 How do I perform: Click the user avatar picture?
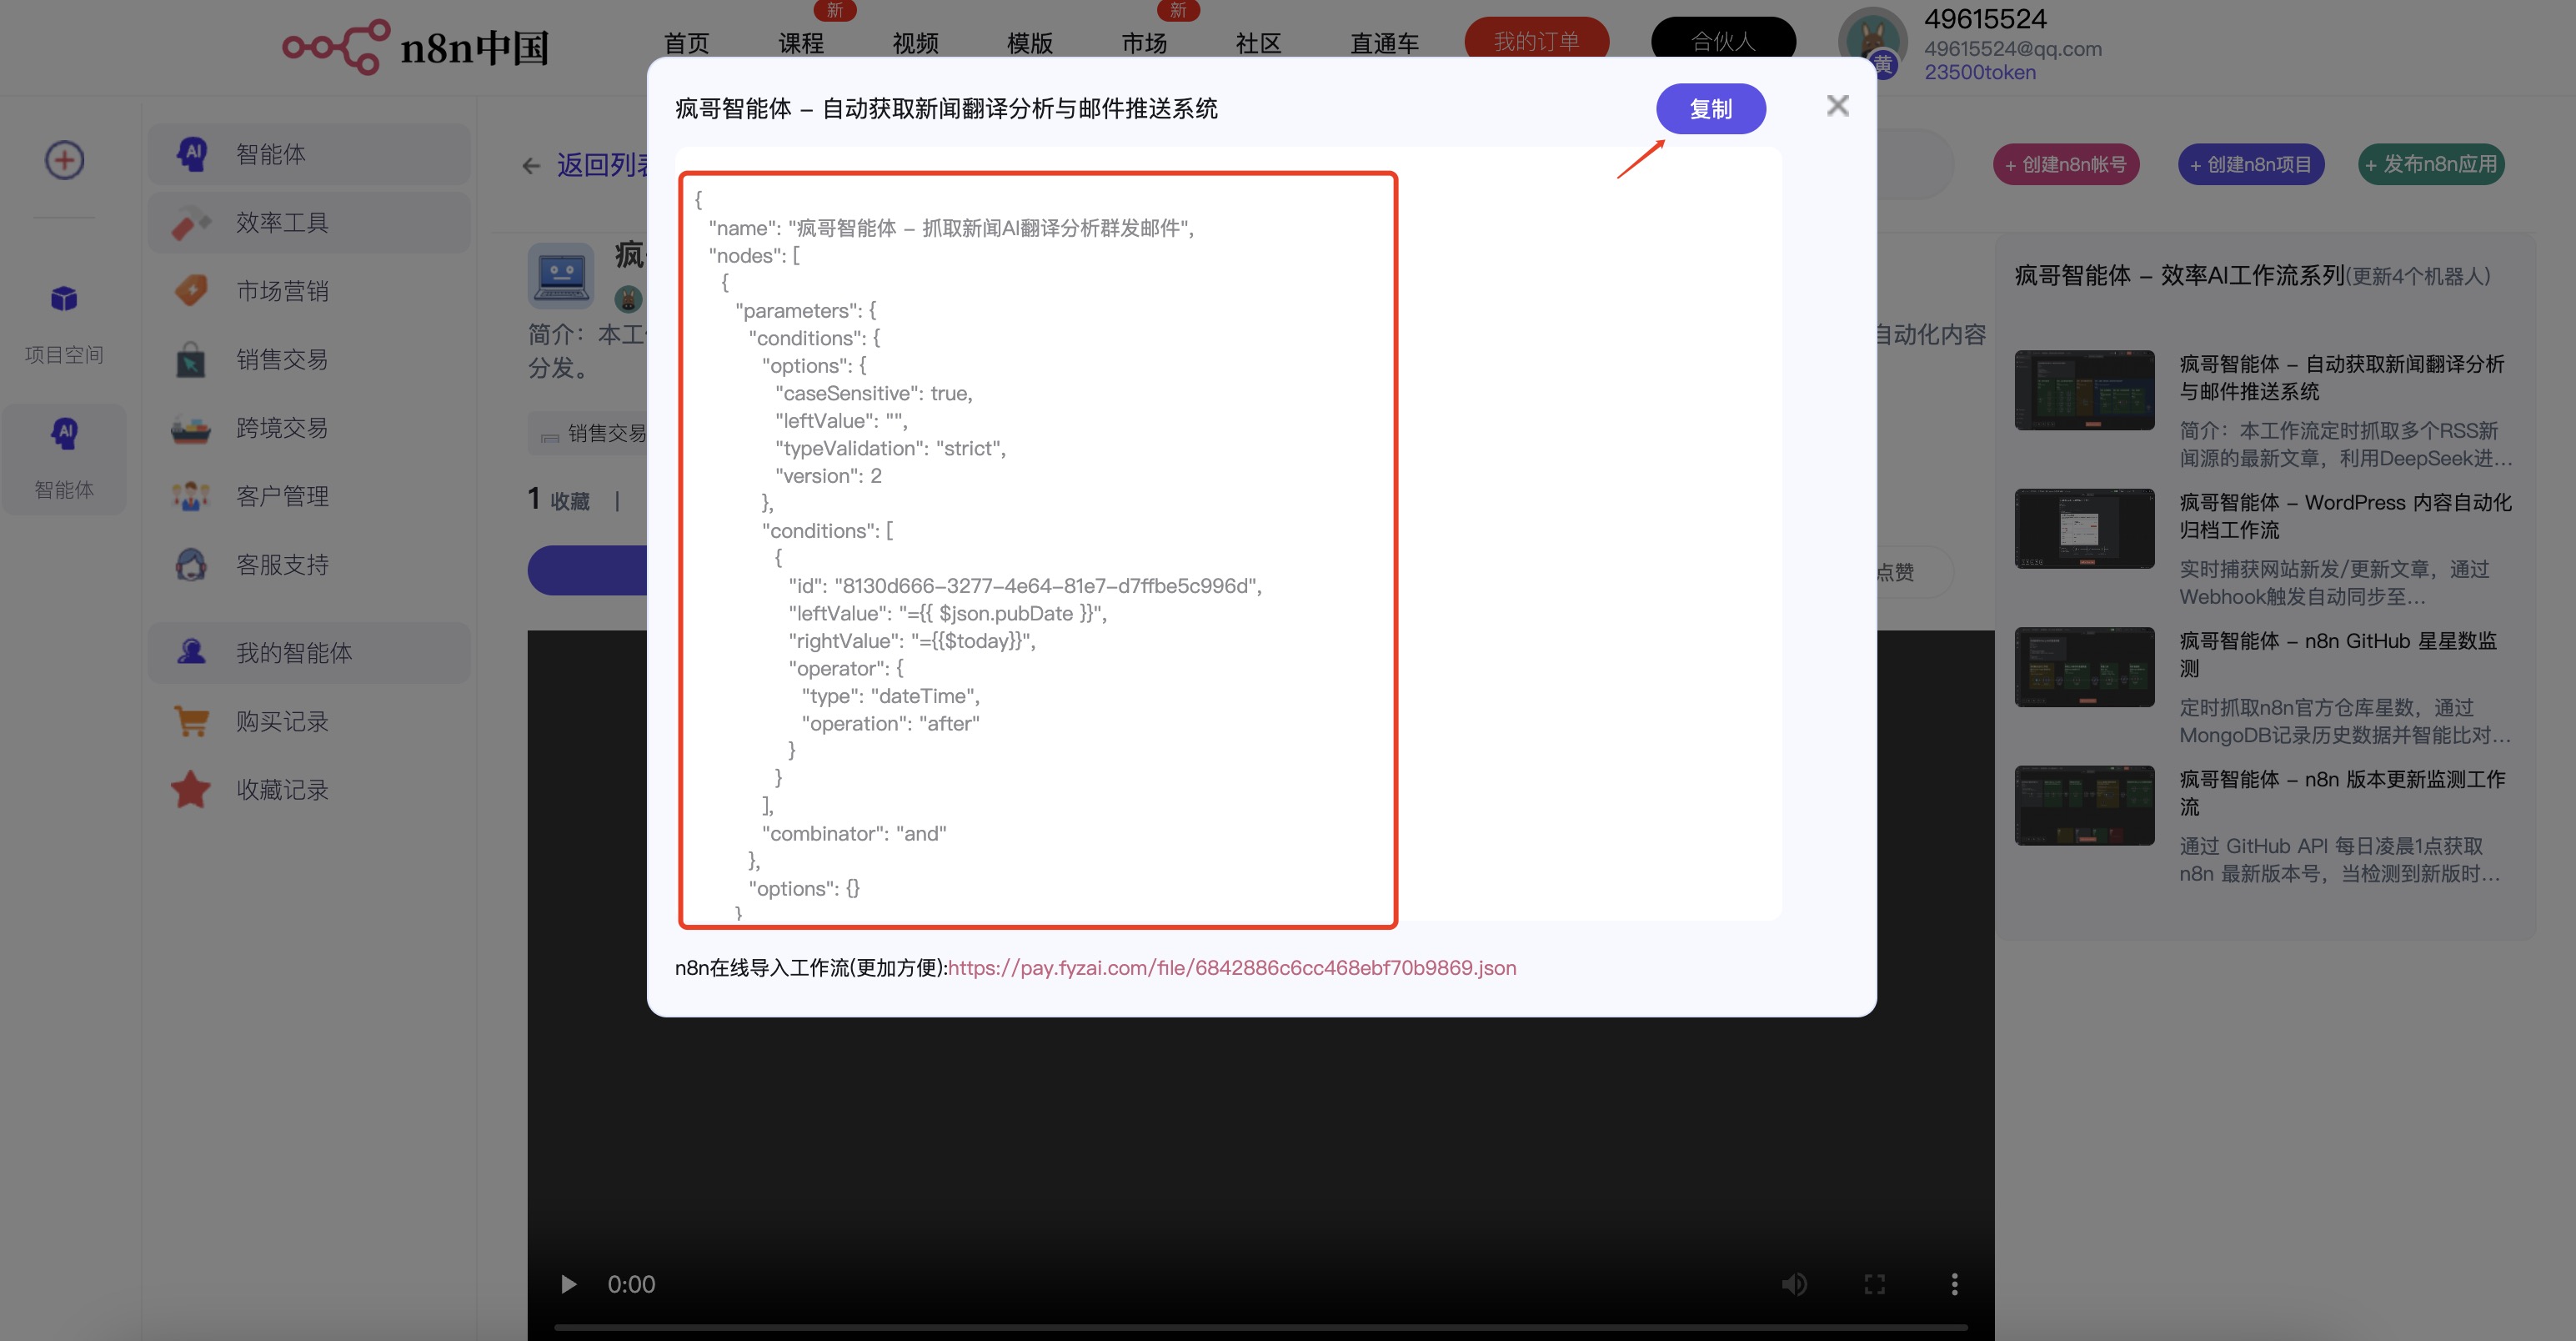tap(1872, 42)
